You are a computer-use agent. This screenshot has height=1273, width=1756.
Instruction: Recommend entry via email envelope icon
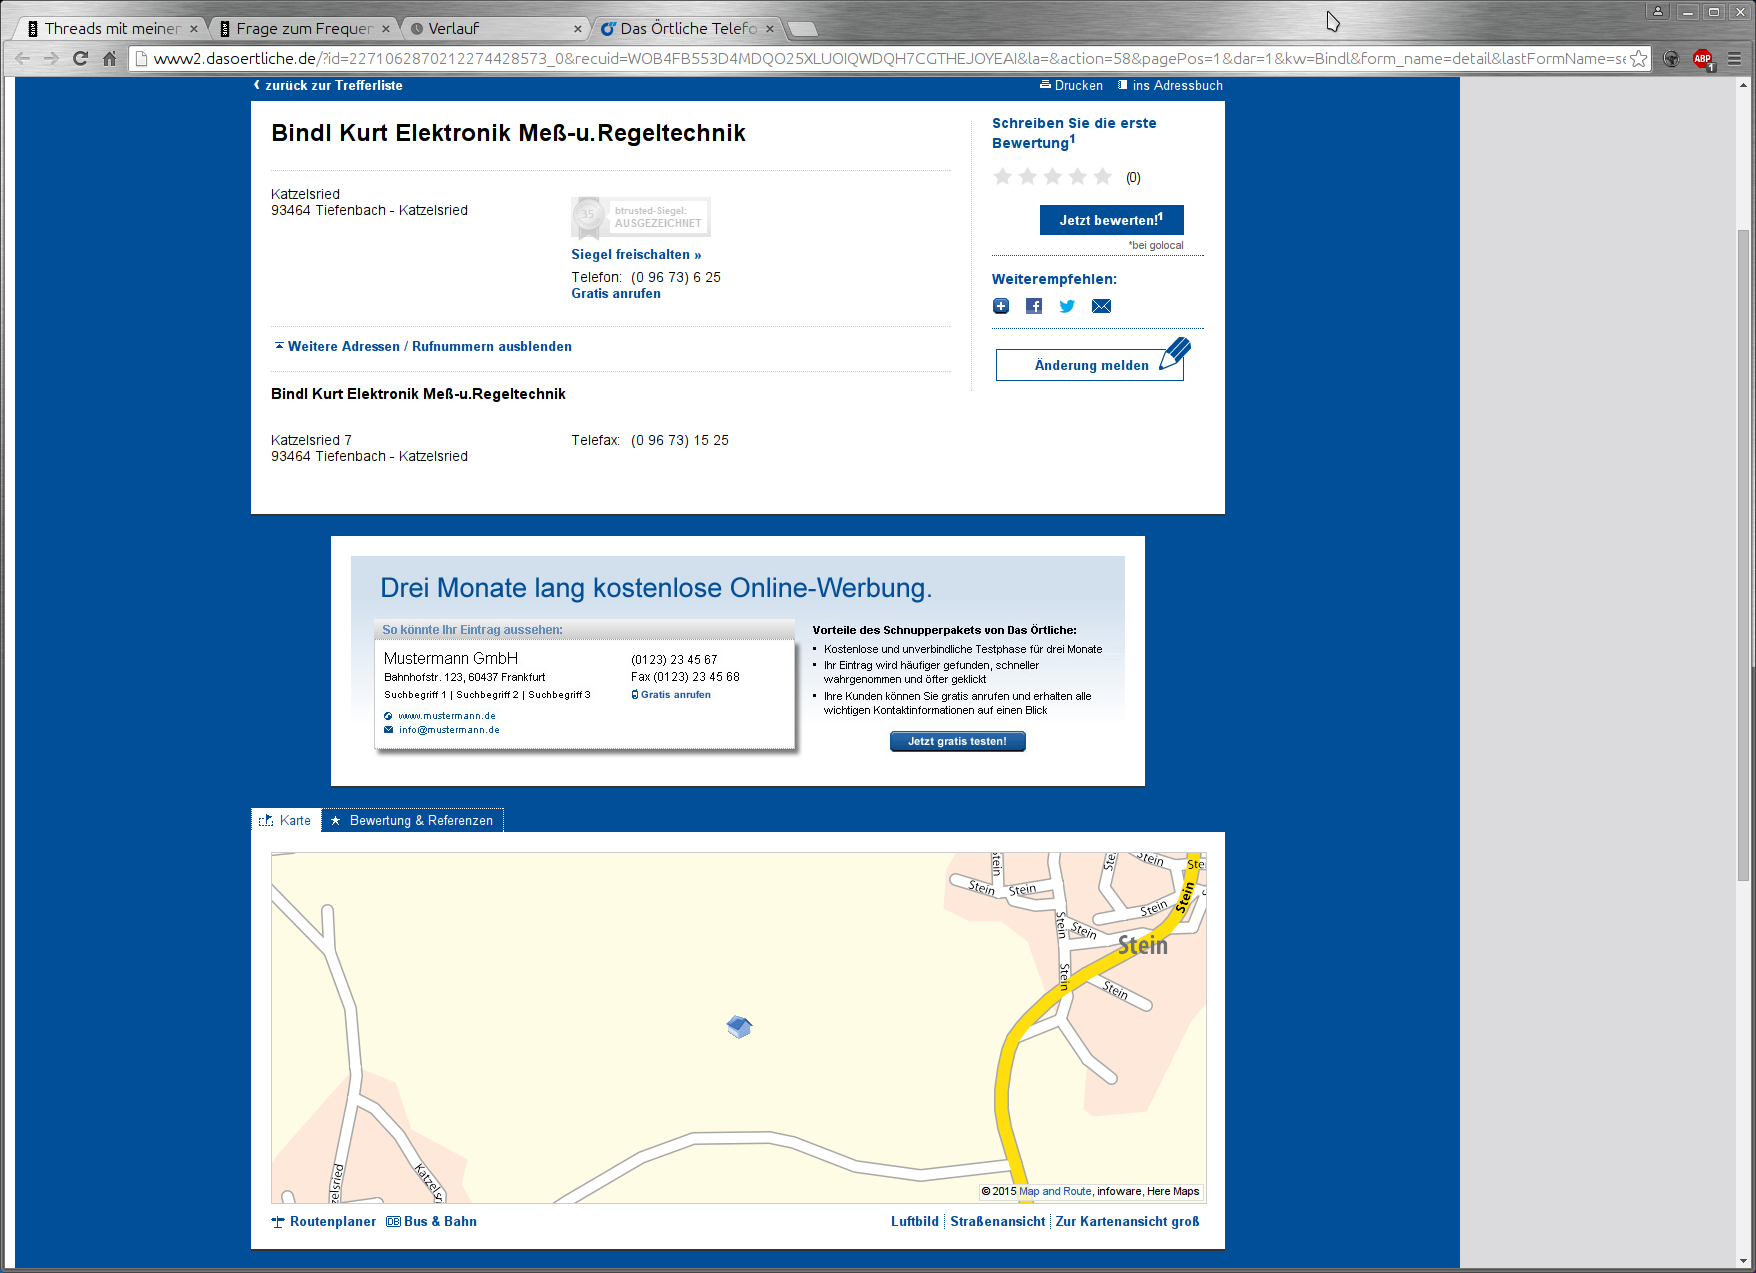[x=1101, y=306]
